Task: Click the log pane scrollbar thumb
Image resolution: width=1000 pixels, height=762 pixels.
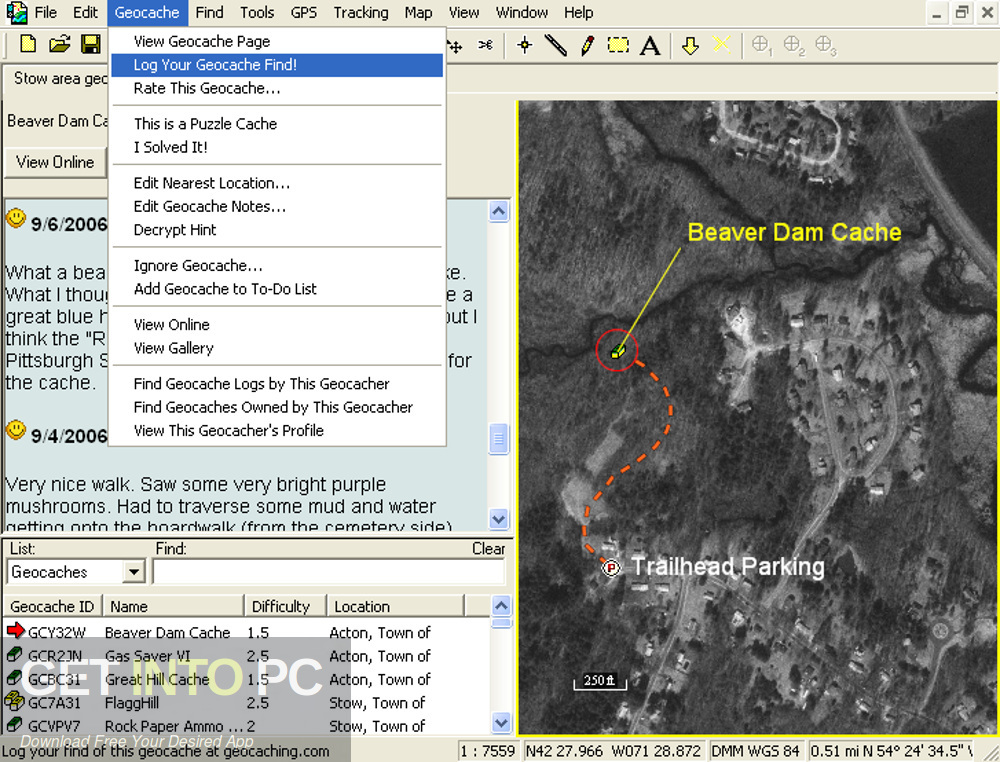Action: [x=499, y=439]
